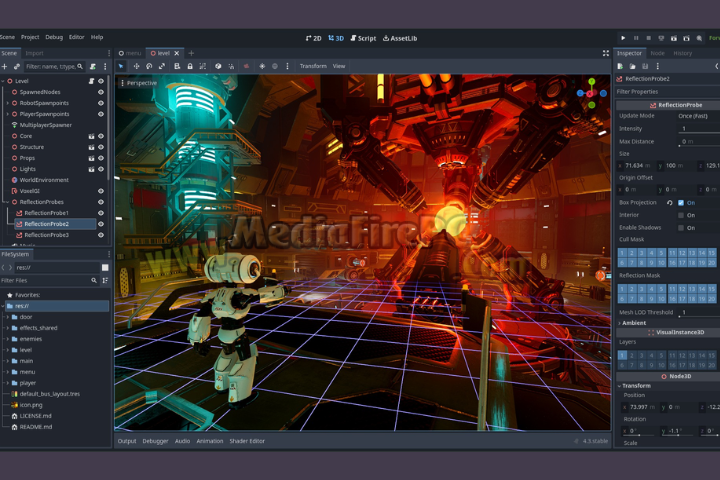Expand the RobotSpawnpoints tree node
This screenshot has width=720, height=480.
click(x=7, y=103)
